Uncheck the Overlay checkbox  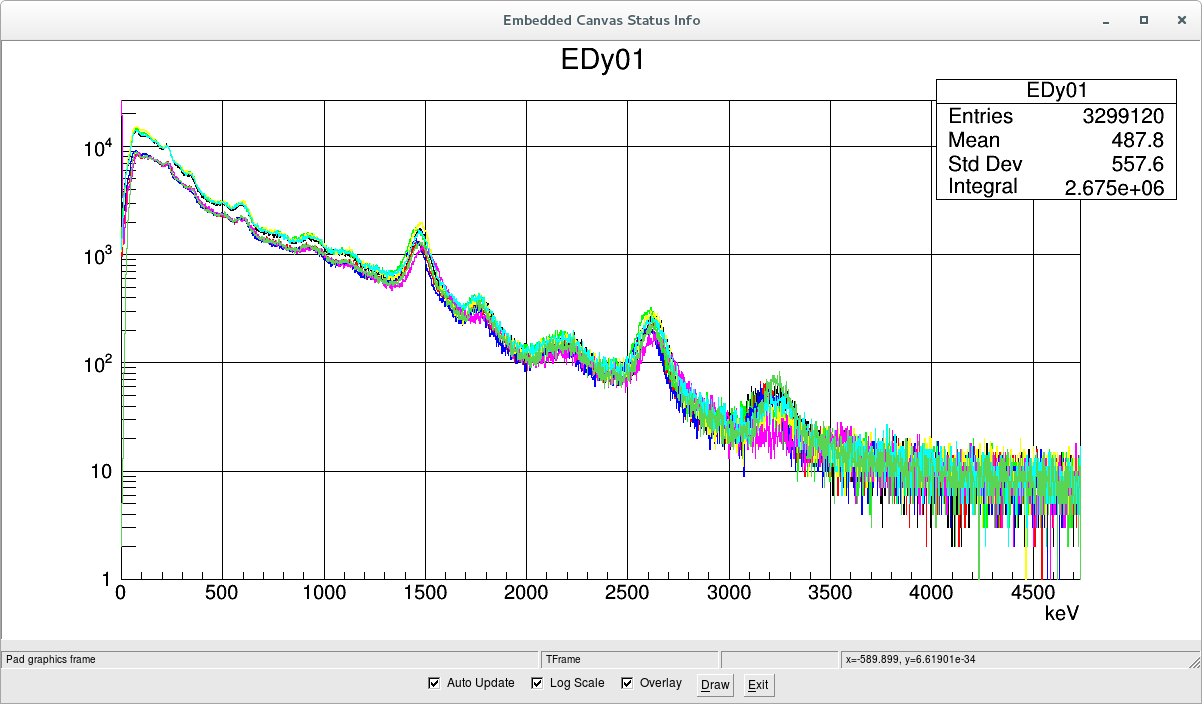pyautogui.click(x=628, y=683)
